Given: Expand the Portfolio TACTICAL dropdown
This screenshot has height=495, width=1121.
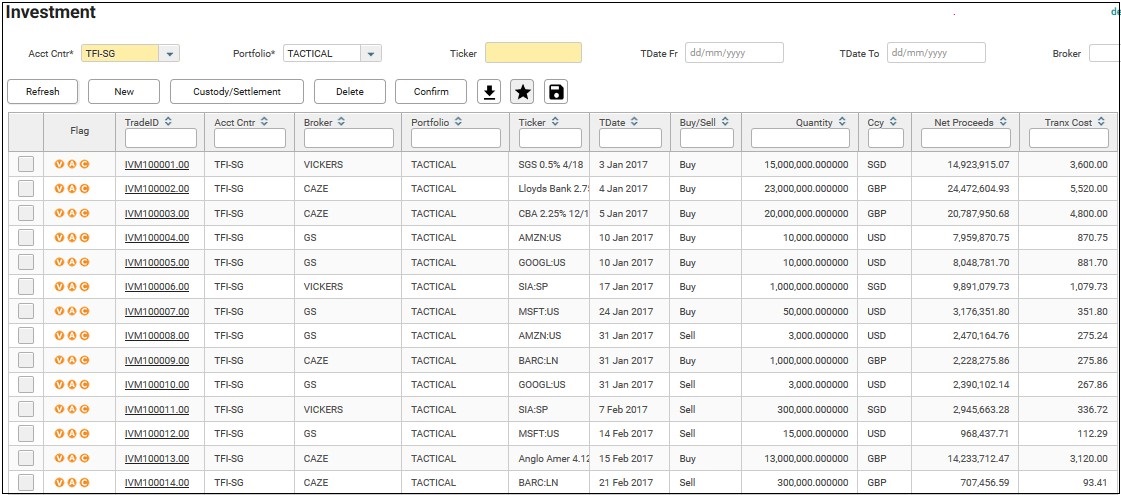Looking at the screenshot, I should coord(371,54).
